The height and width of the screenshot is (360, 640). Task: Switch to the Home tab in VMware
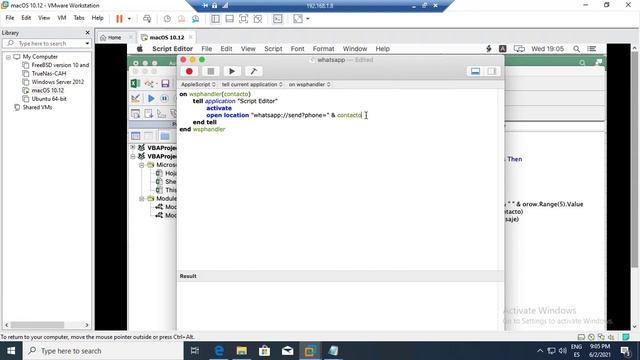[111, 38]
